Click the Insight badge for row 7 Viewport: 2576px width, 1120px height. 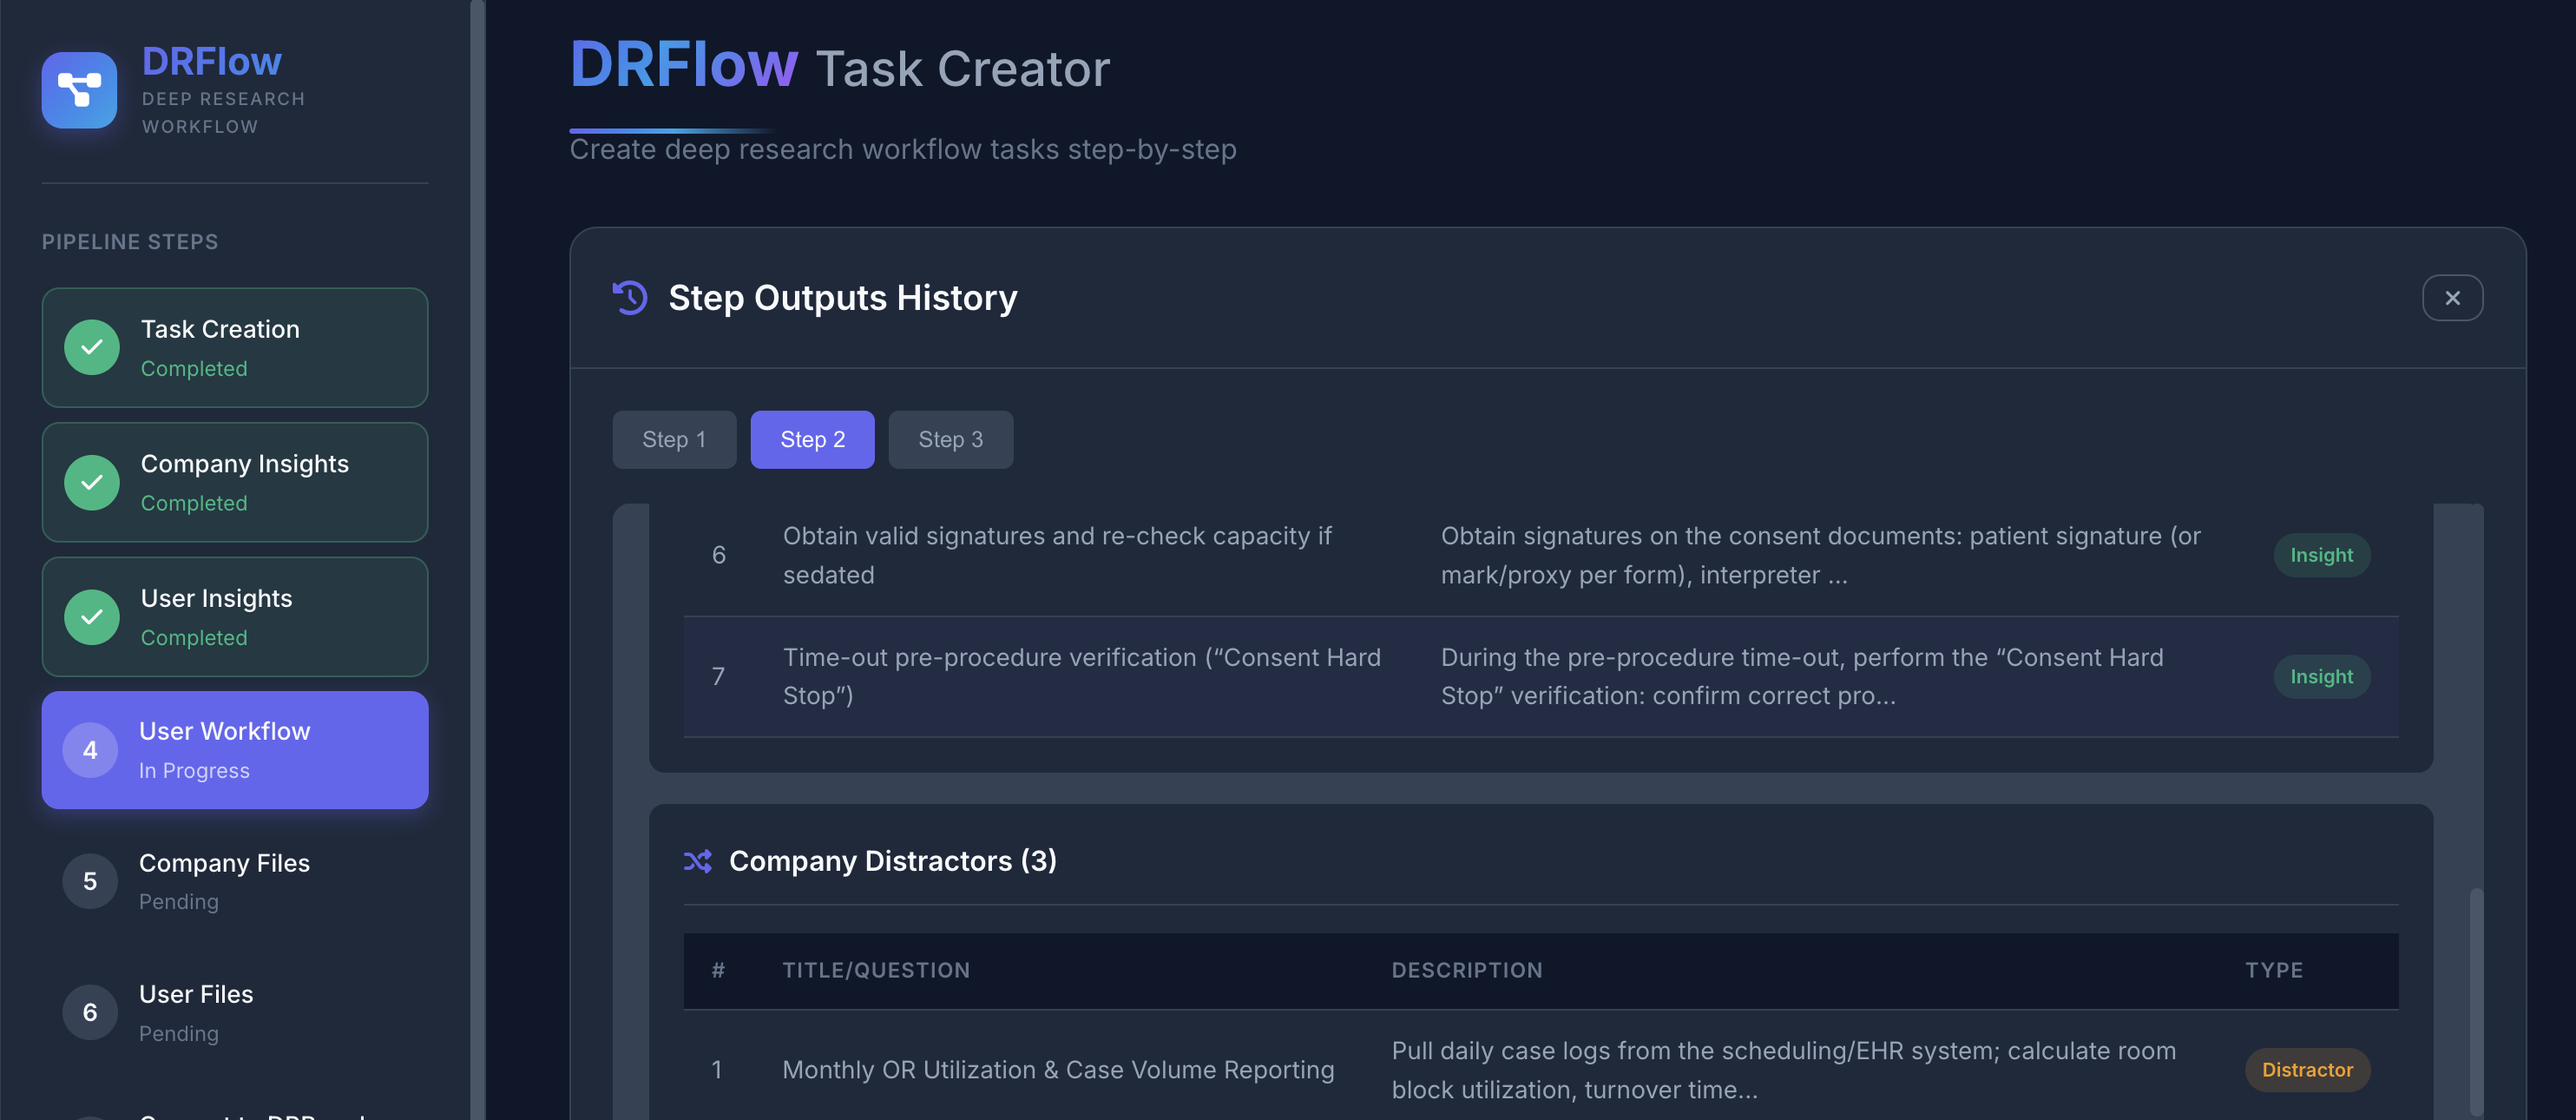(x=2321, y=677)
